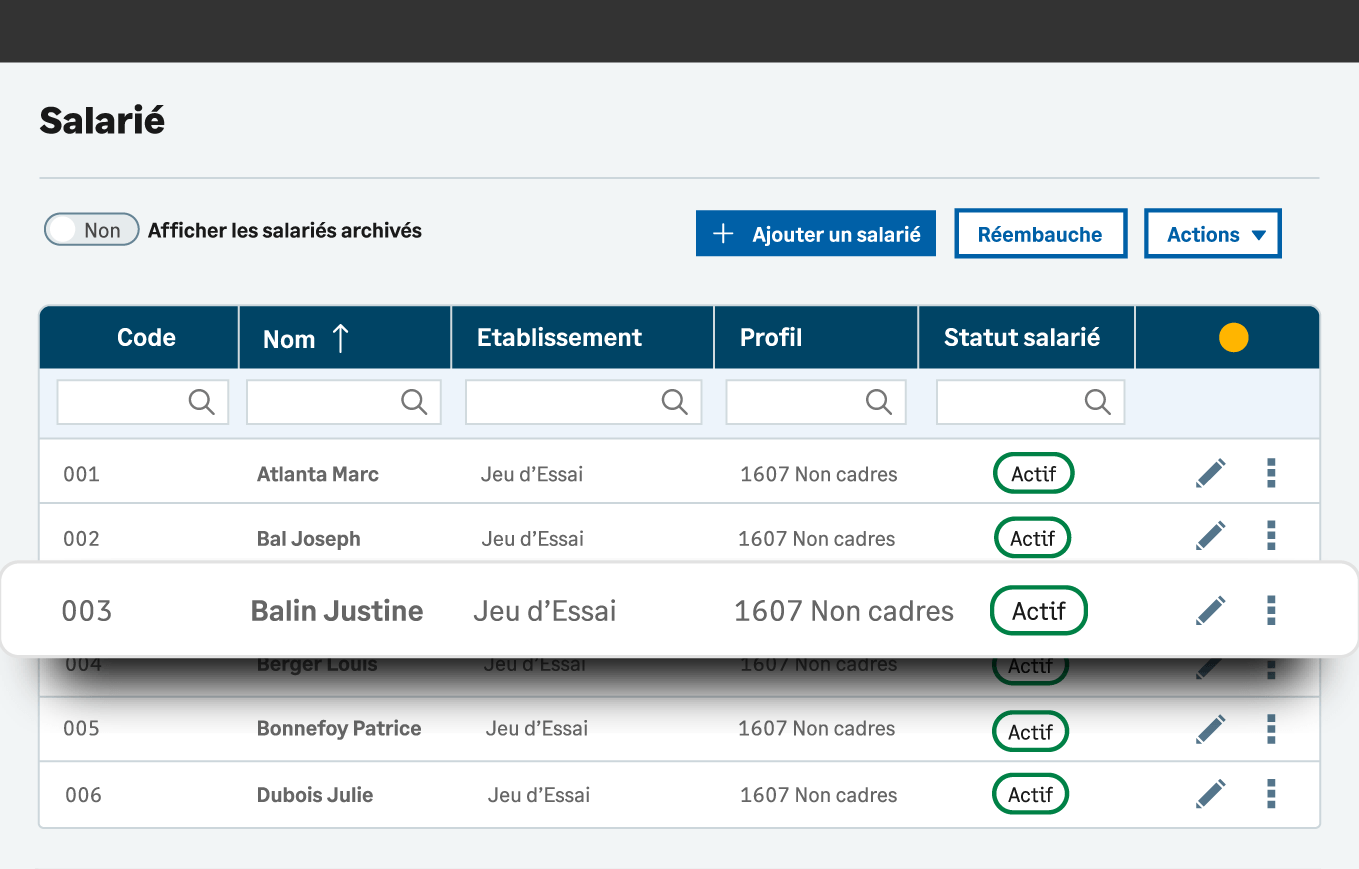The image size is (1359, 869).
Task: Open three-dot menu for Balin Justine
Action: click(1271, 610)
